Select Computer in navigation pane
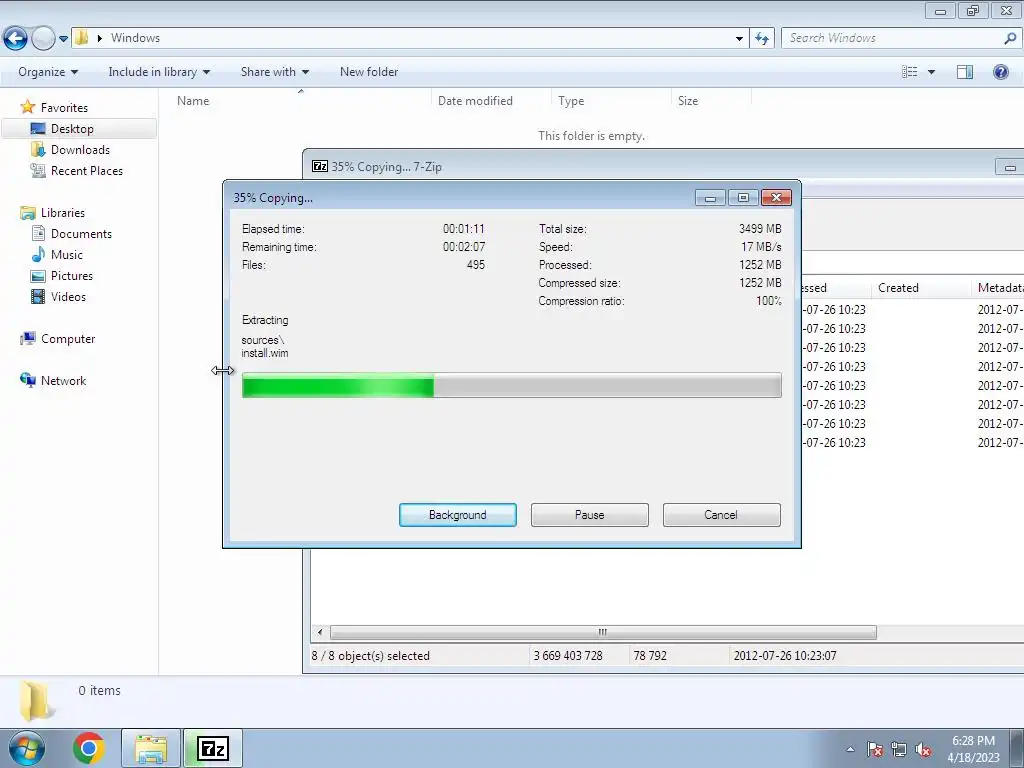The image size is (1024, 768). 67,339
